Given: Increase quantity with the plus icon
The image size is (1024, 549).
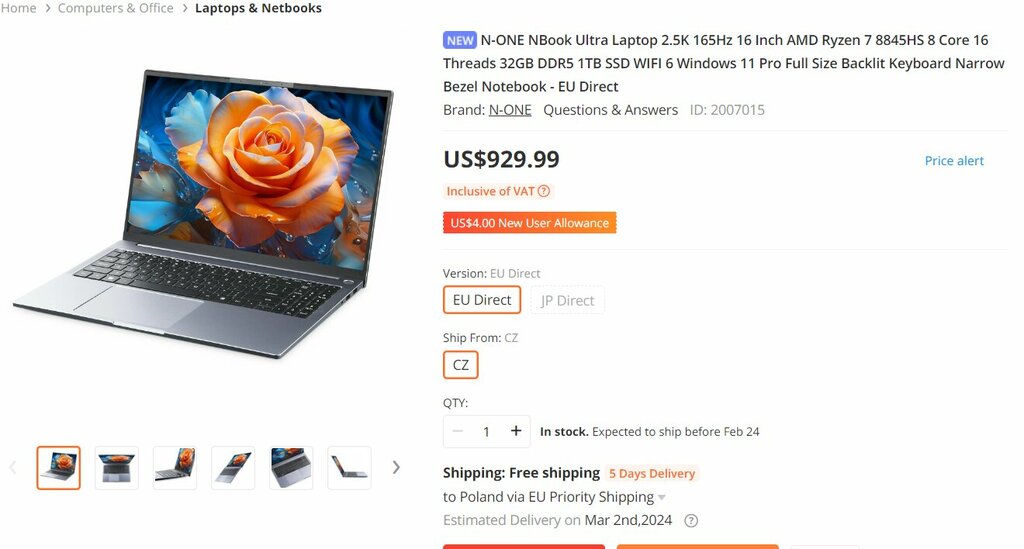Looking at the screenshot, I should (x=516, y=431).
